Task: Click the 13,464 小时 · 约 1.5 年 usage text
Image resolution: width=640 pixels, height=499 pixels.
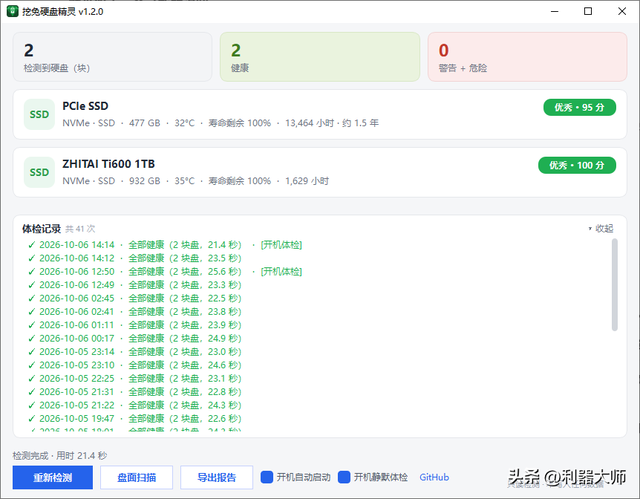Action: [332, 123]
